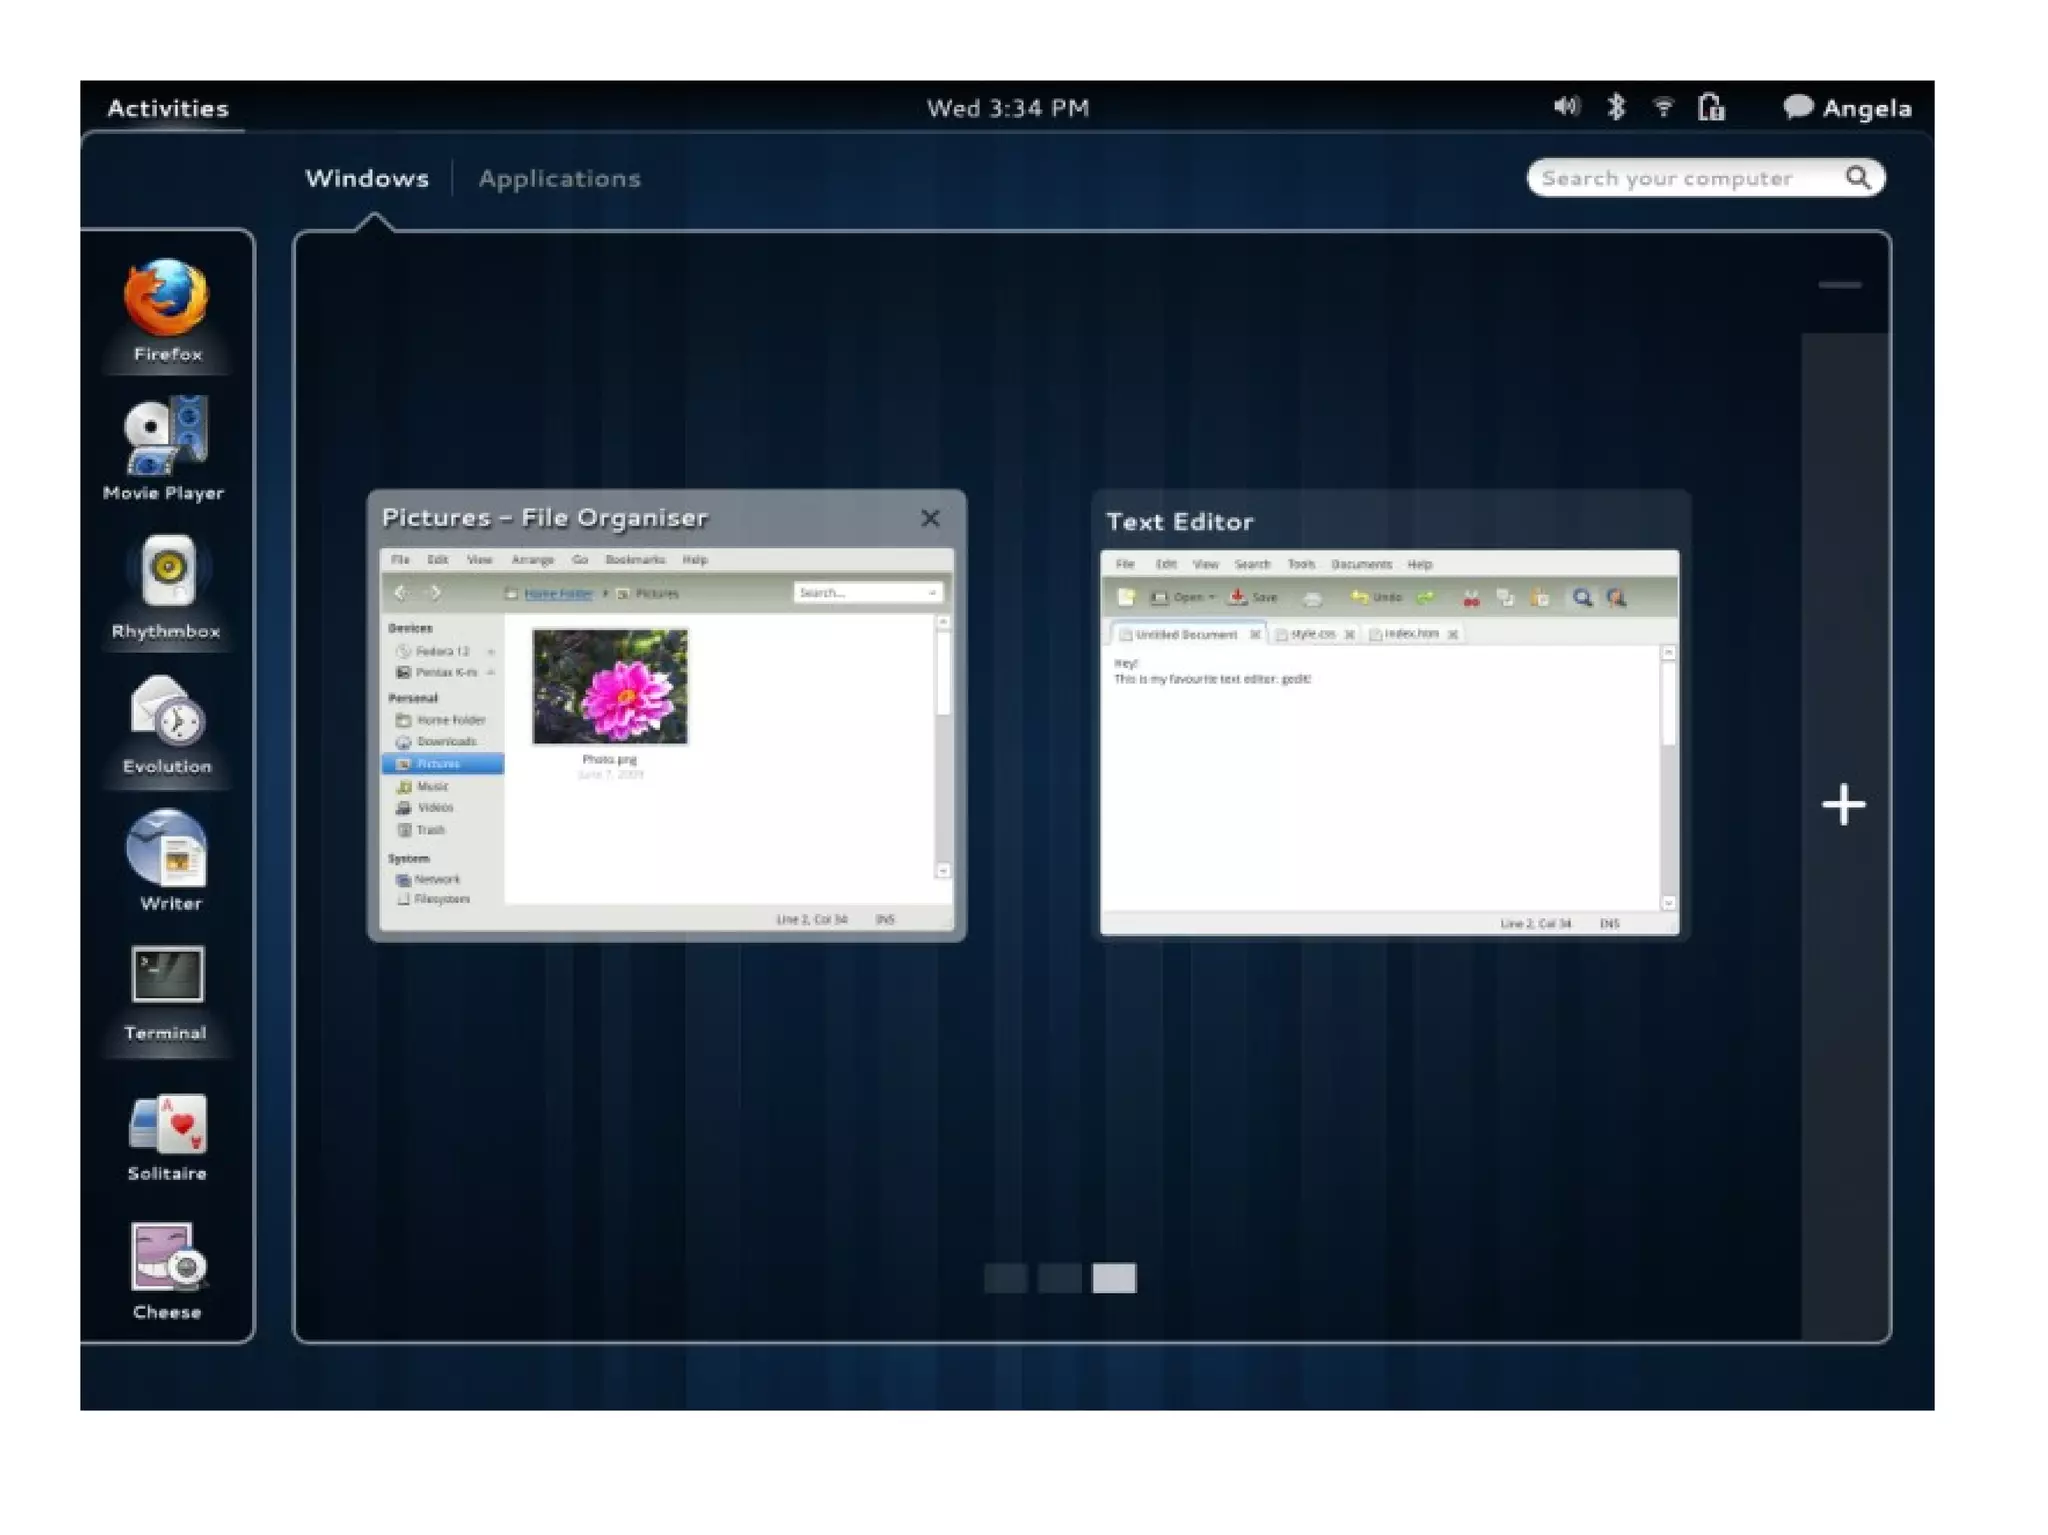Open Movie Player from the dash
Screen dimensions: 2048x1535
tap(167, 436)
